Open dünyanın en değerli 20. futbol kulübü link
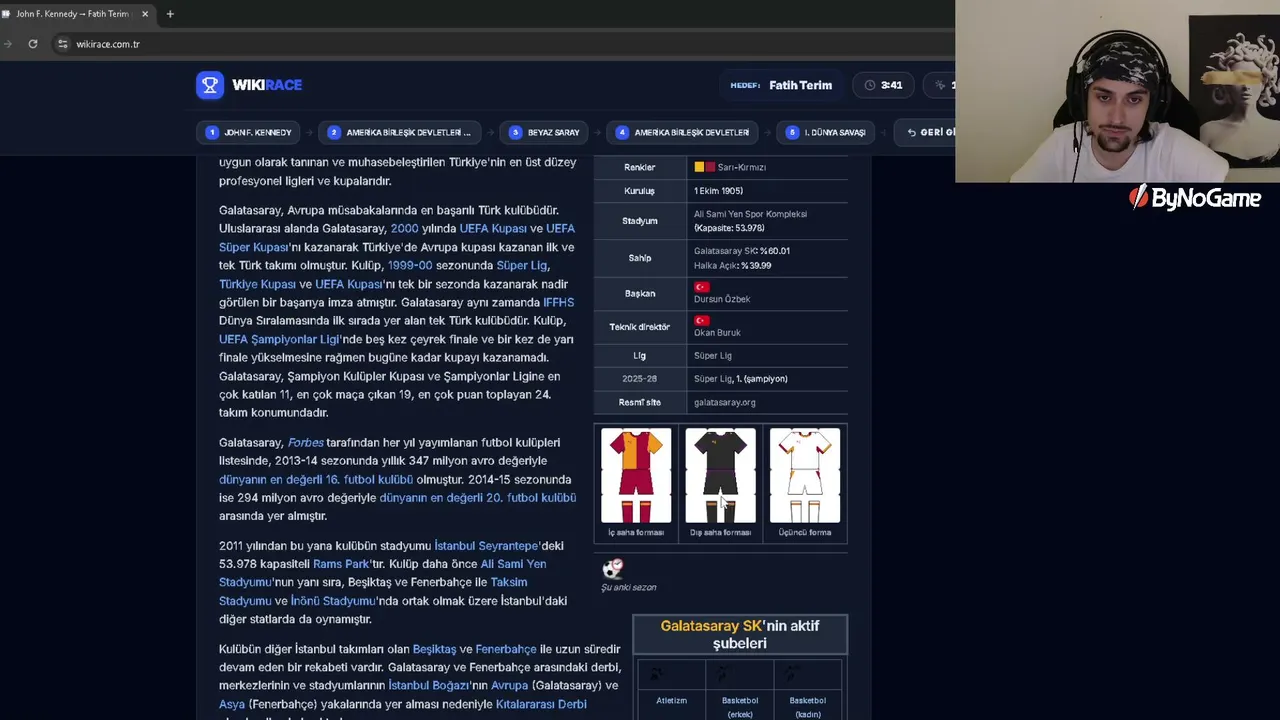 478,497
